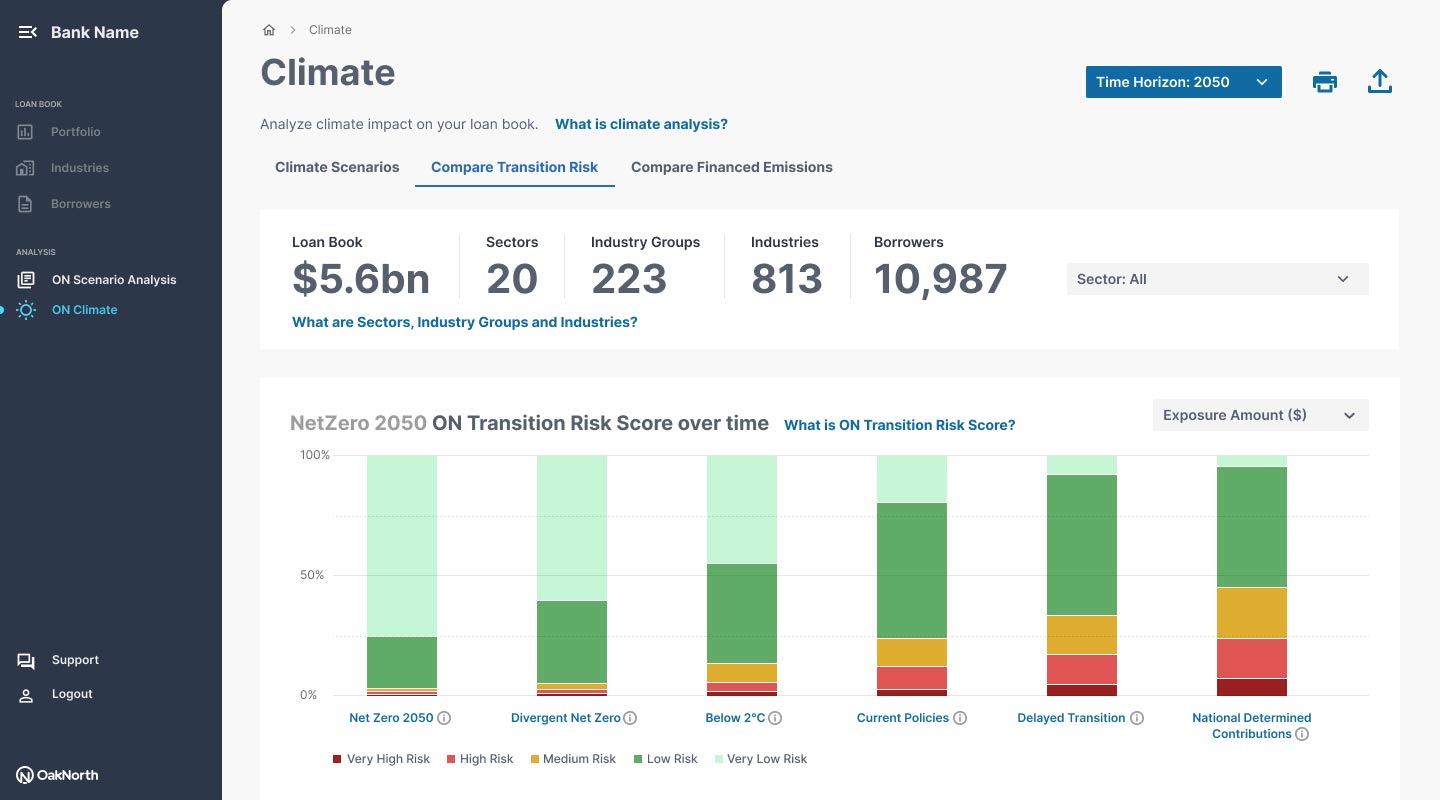Viewport: 1440px width, 800px height.
Task: Show info for Current Policies scenario
Action: click(x=960, y=718)
